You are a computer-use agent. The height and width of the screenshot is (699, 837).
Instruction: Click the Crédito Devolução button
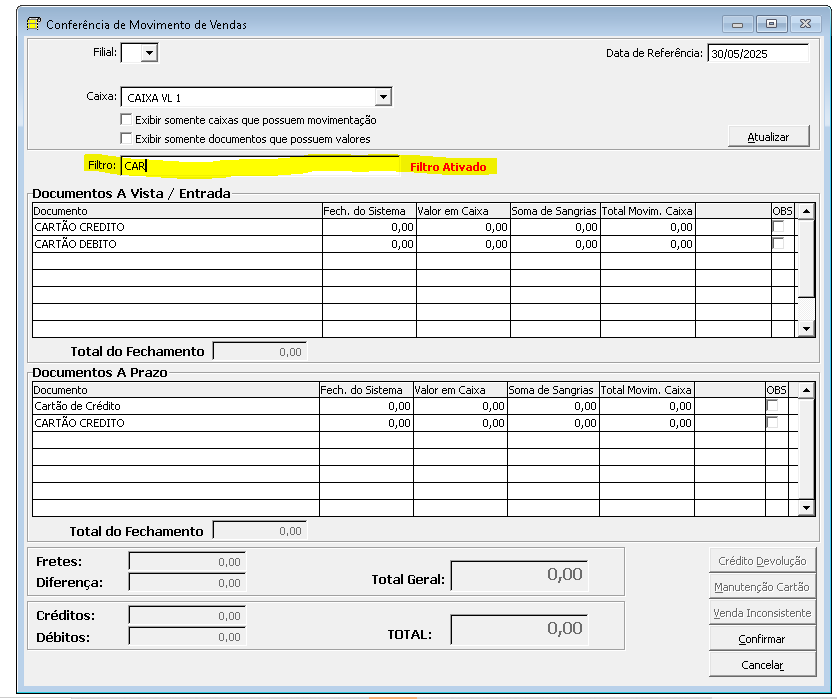(762, 561)
